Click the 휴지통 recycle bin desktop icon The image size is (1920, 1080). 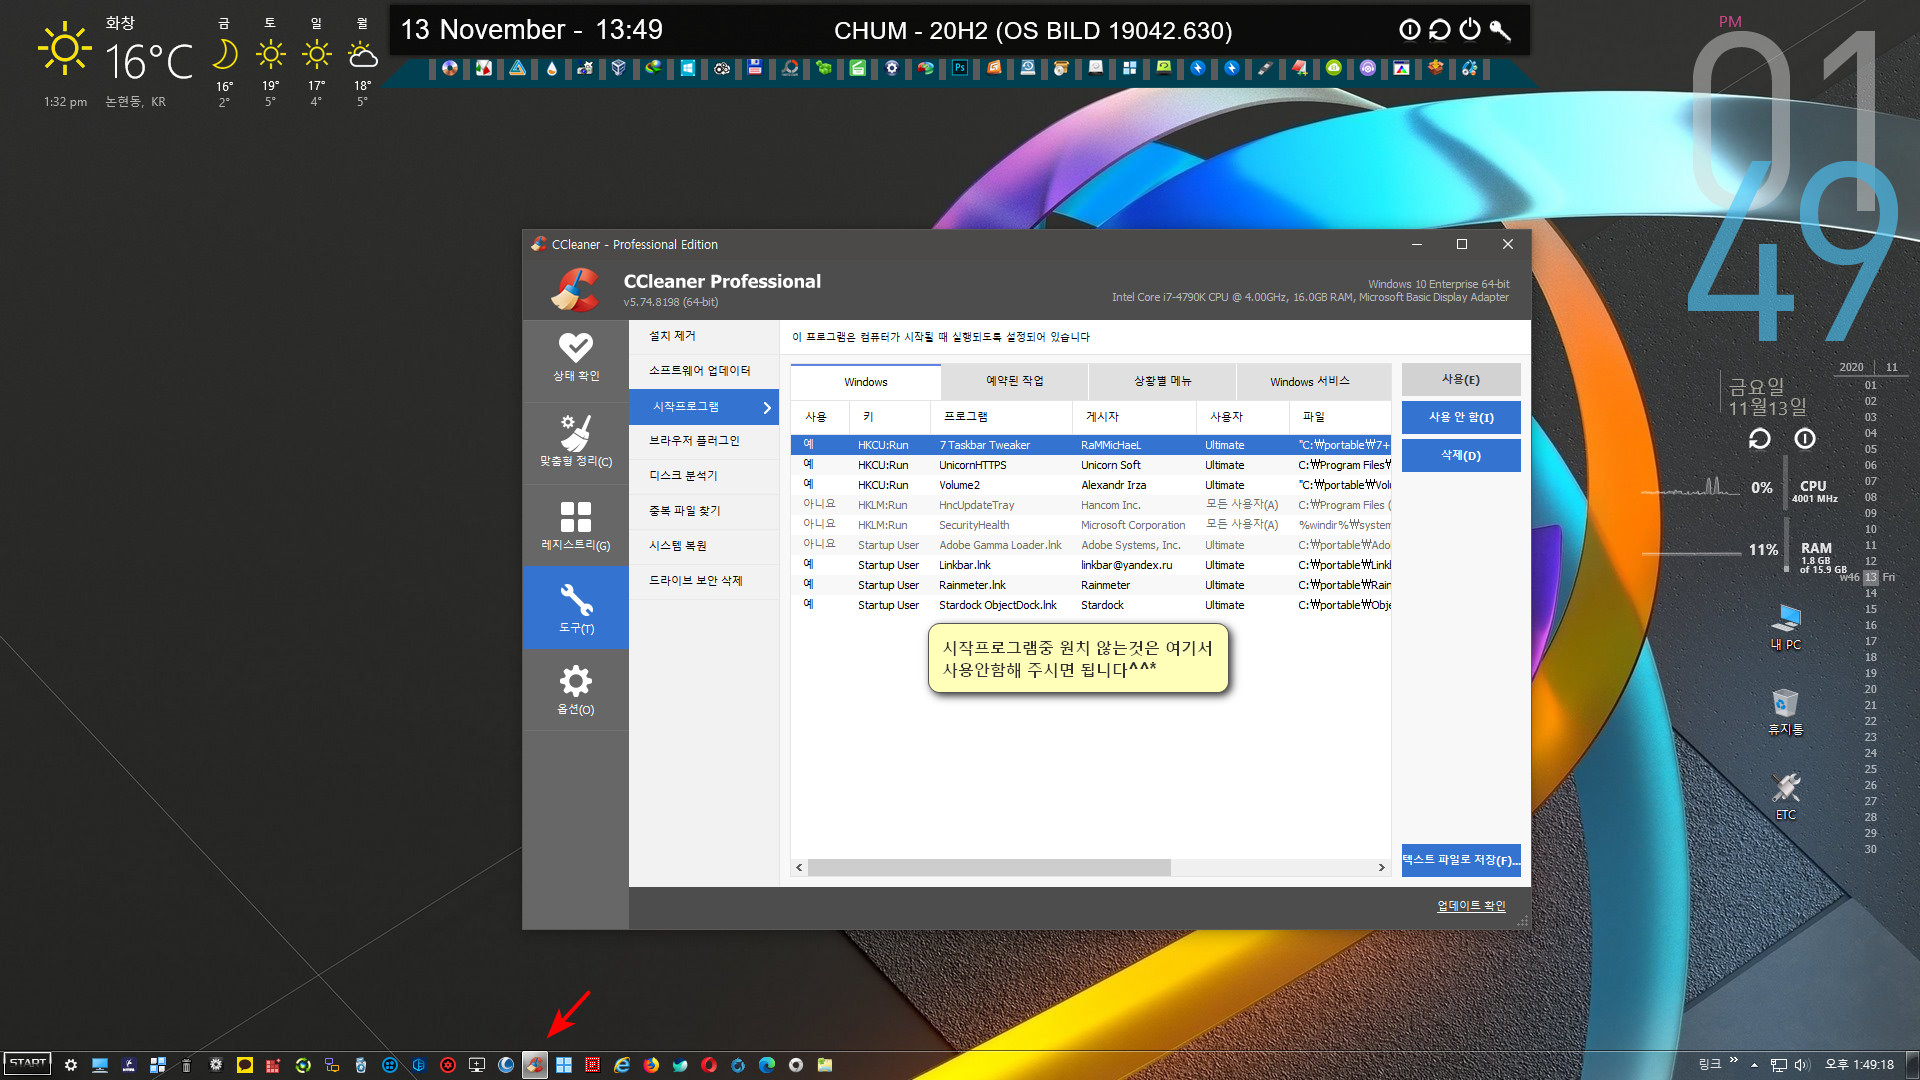pyautogui.click(x=1786, y=712)
